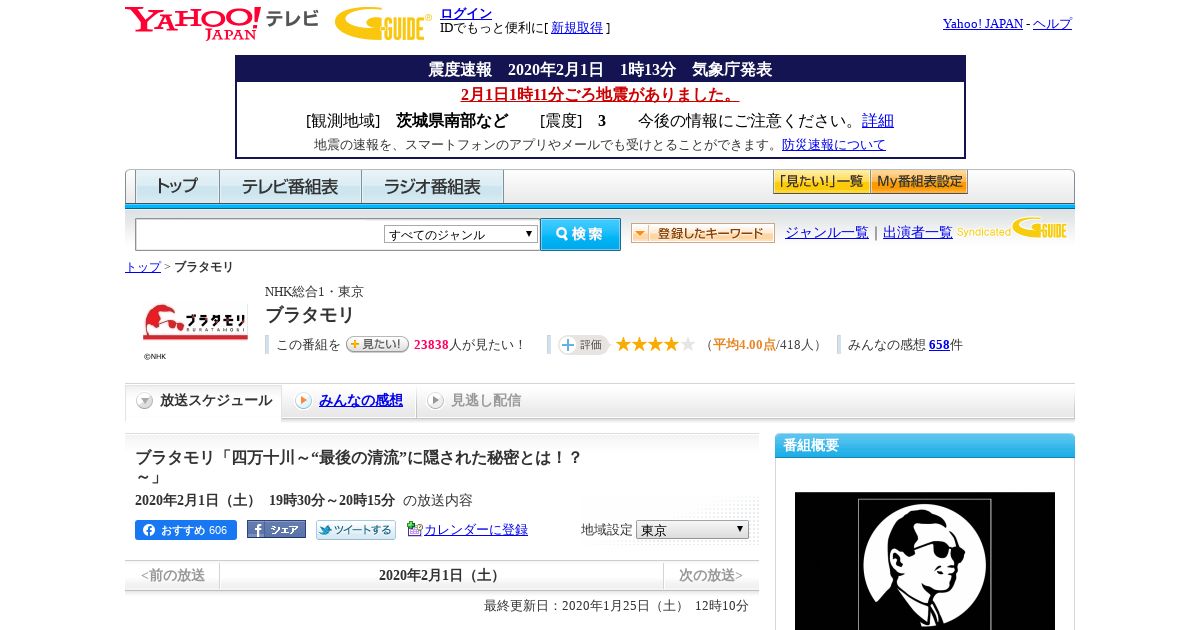Open the ヘルプ link

[1052, 24]
